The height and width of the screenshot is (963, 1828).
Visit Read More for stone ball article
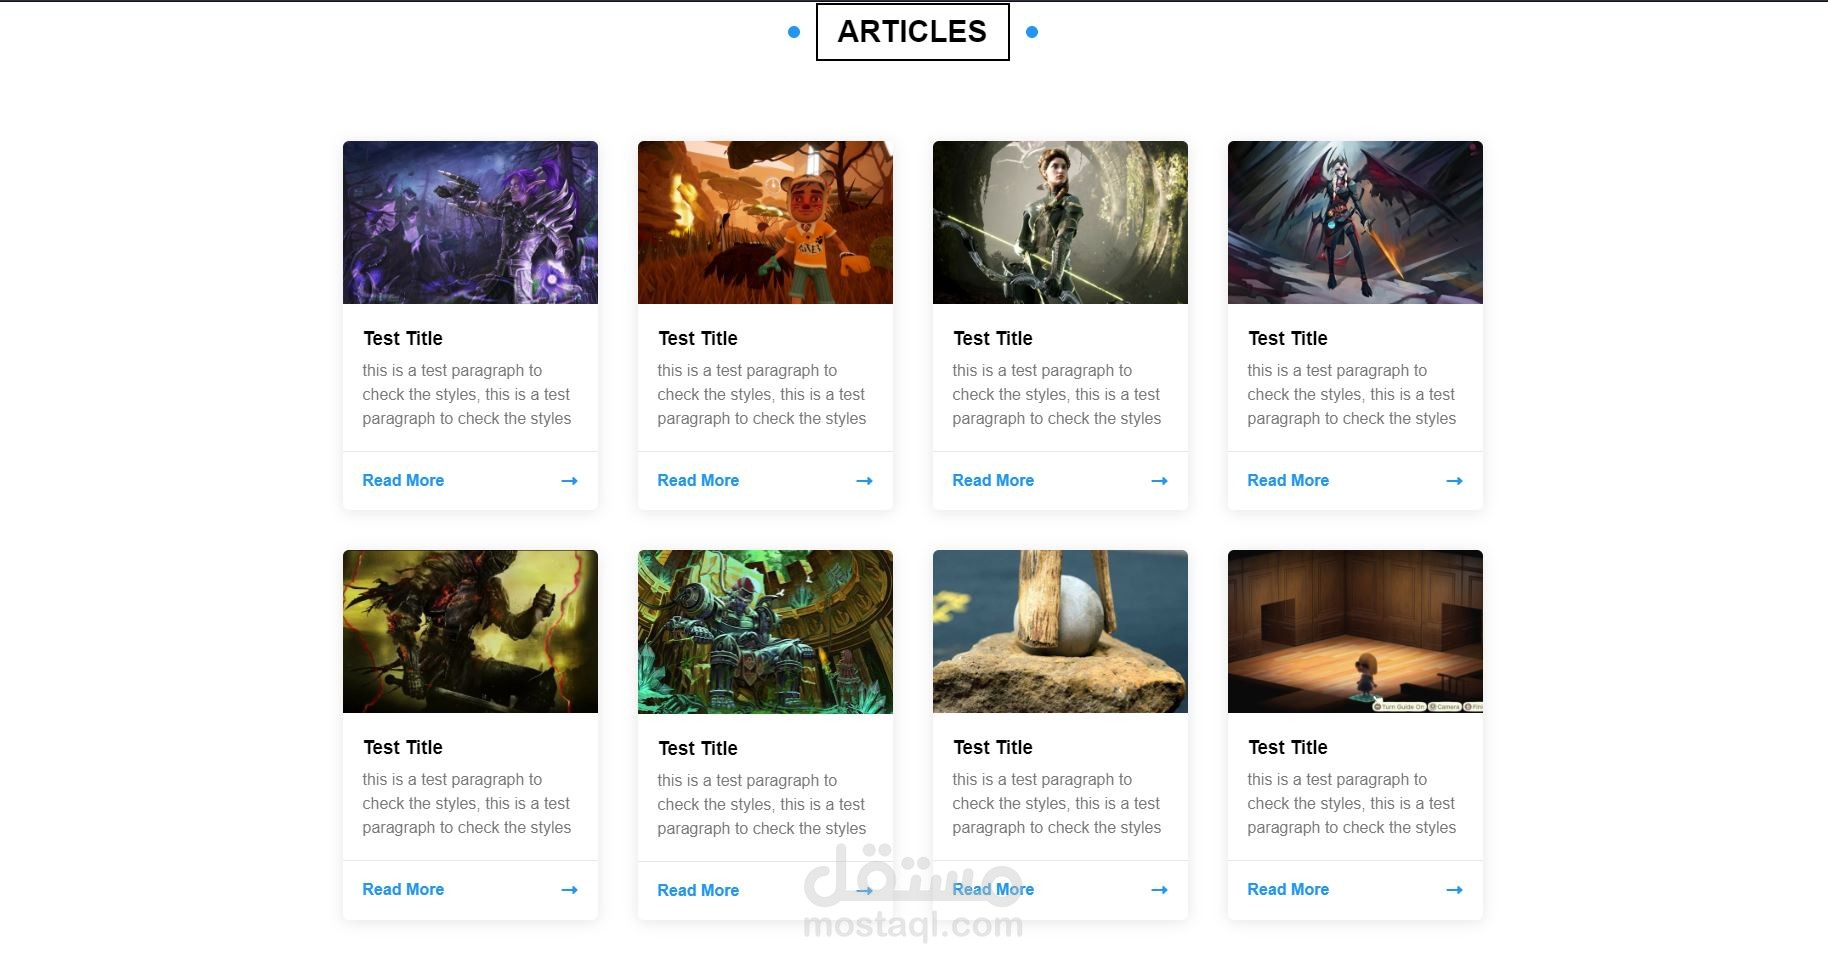(993, 889)
